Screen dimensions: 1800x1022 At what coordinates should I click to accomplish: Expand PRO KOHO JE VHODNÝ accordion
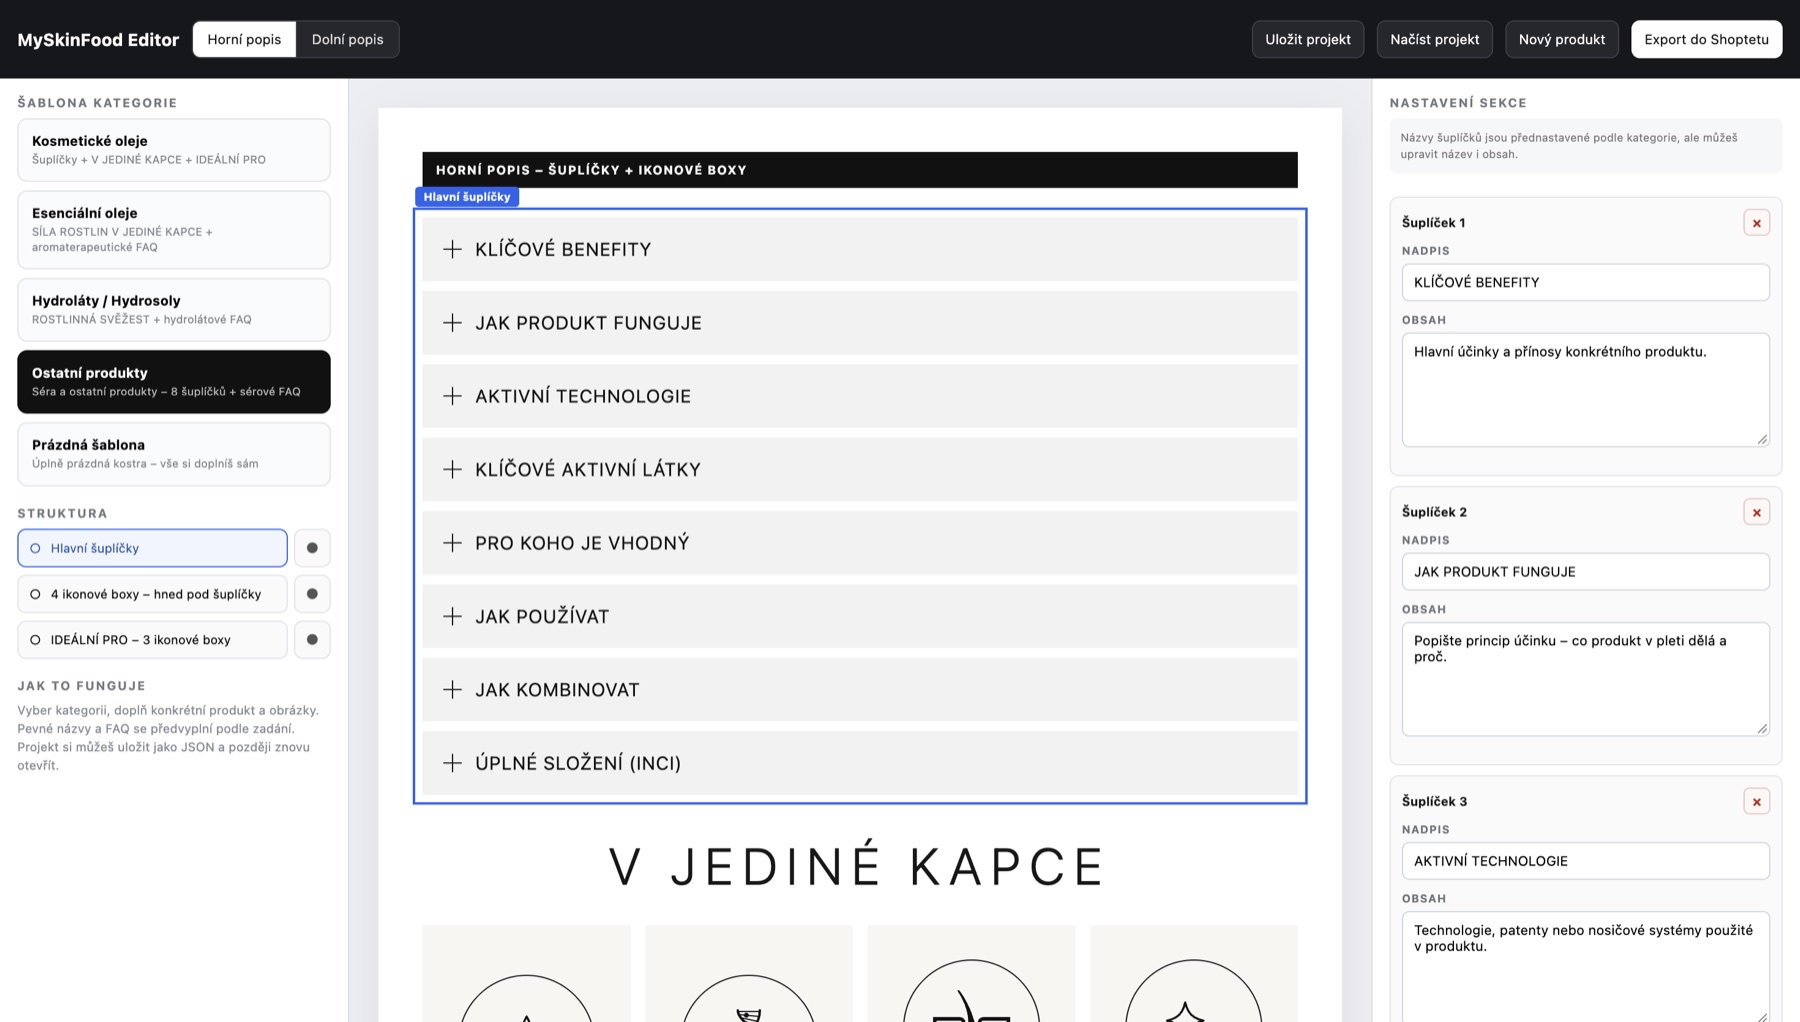click(x=860, y=543)
